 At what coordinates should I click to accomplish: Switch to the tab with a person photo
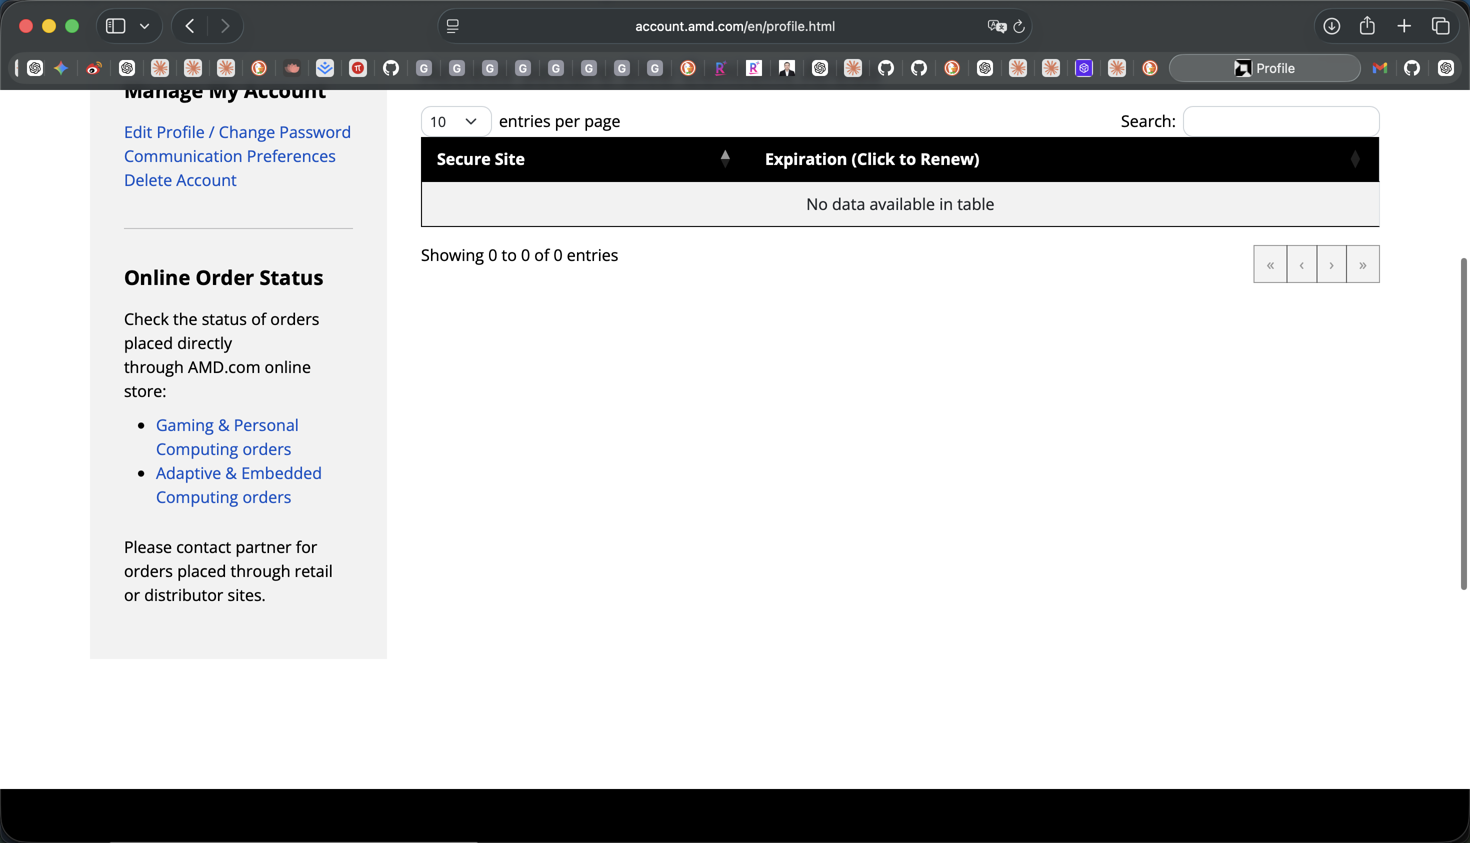click(x=787, y=68)
